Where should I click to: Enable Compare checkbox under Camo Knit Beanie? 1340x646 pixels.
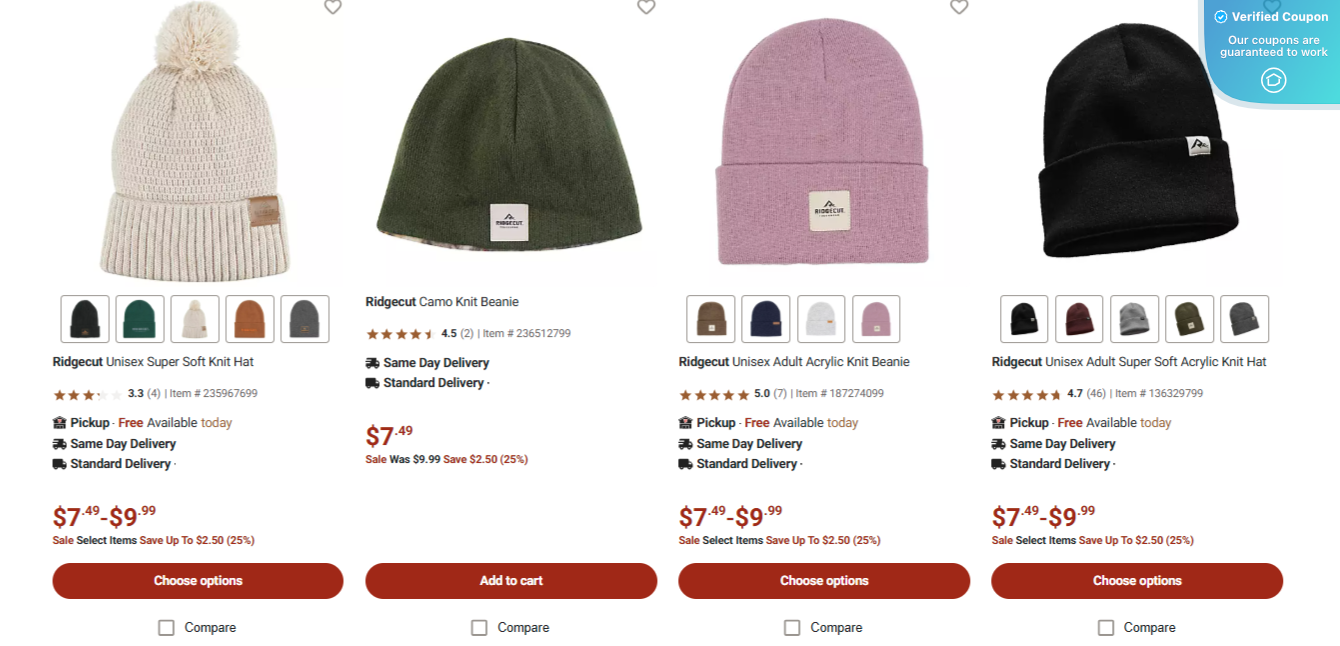click(479, 628)
